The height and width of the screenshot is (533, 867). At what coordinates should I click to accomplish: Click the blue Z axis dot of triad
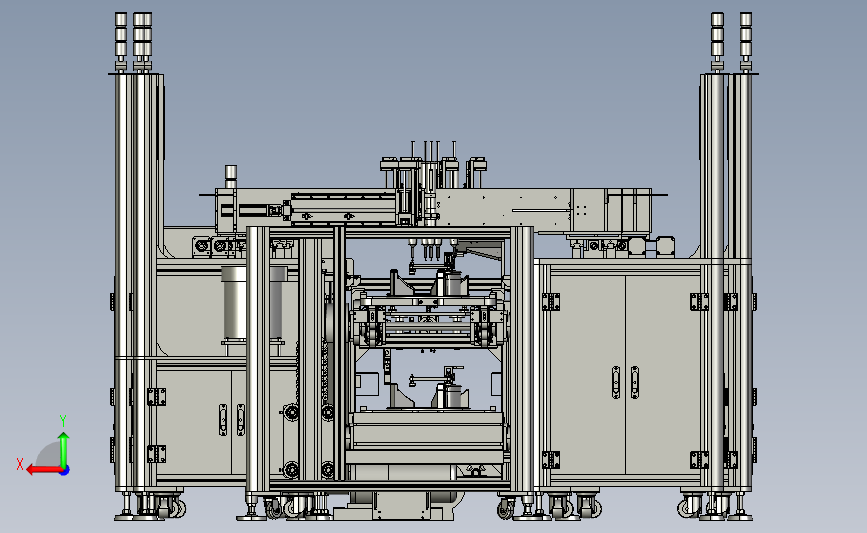coord(65,471)
